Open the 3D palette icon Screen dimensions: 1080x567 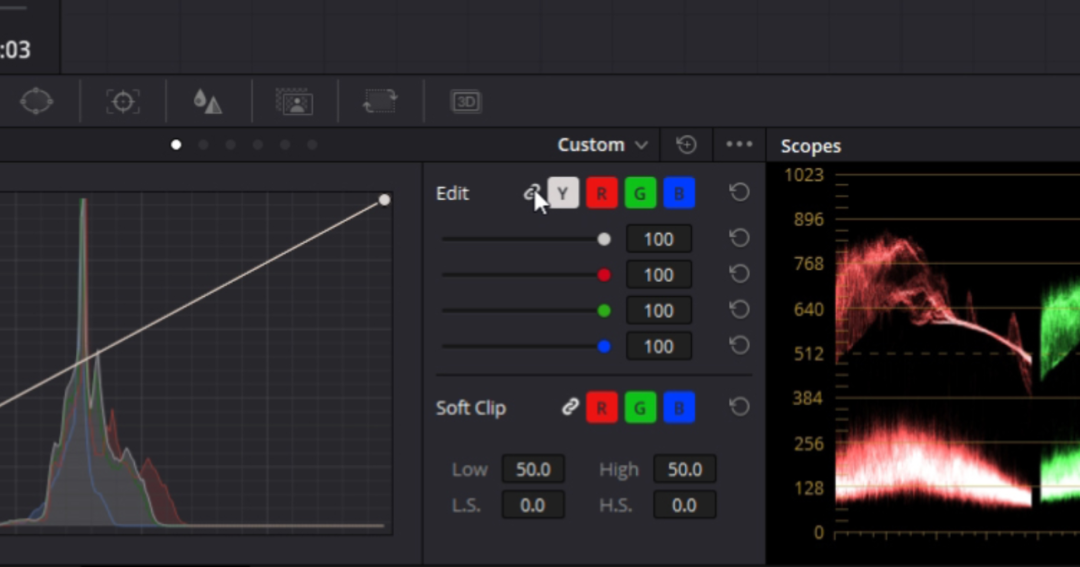(x=465, y=101)
